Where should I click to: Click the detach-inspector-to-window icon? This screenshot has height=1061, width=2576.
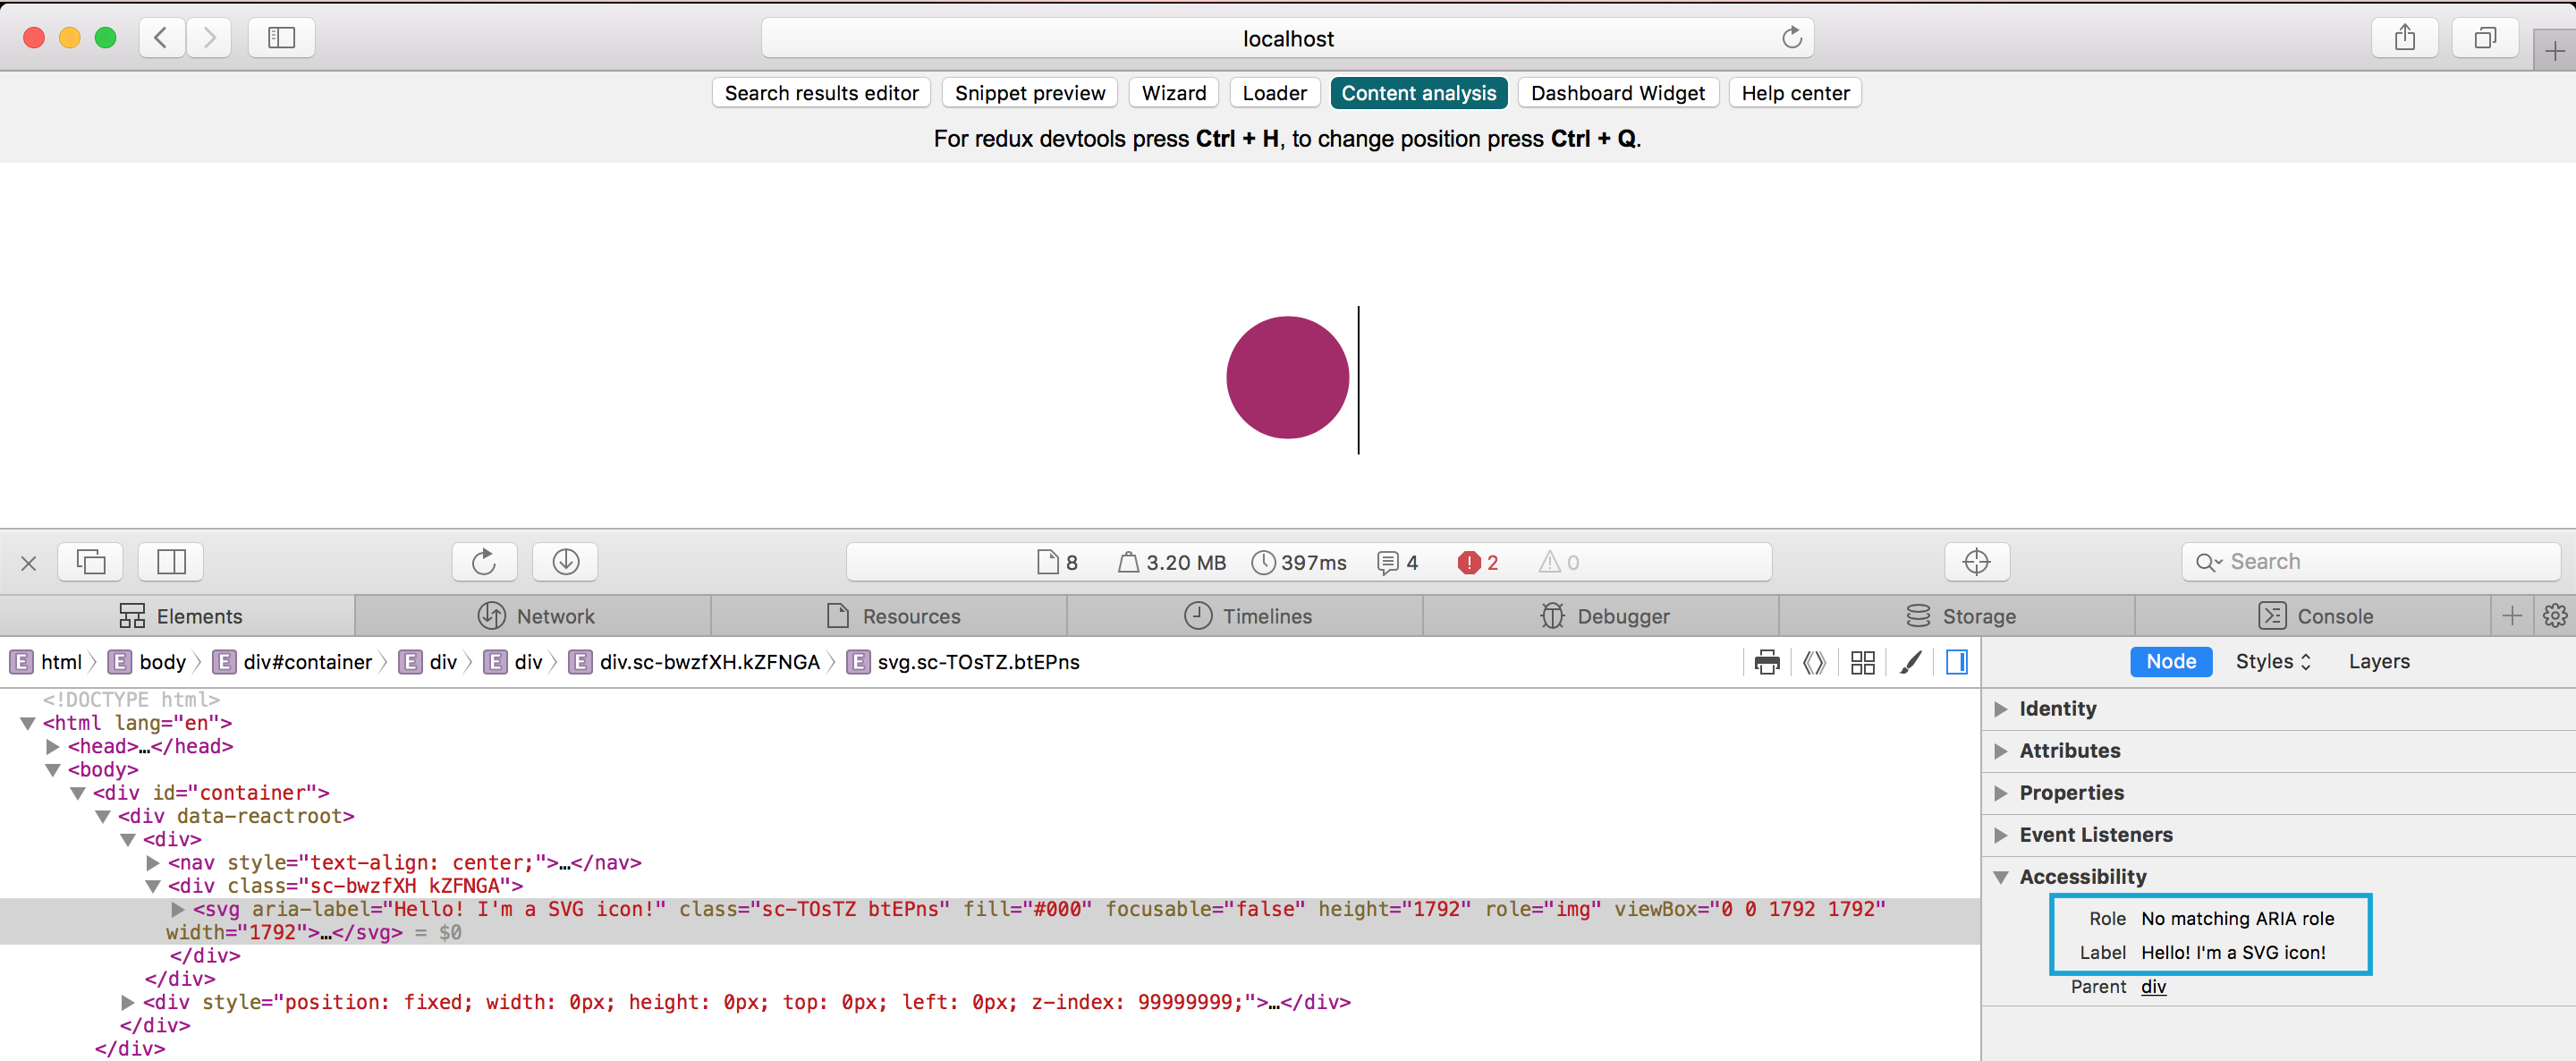(x=90, y=562)
